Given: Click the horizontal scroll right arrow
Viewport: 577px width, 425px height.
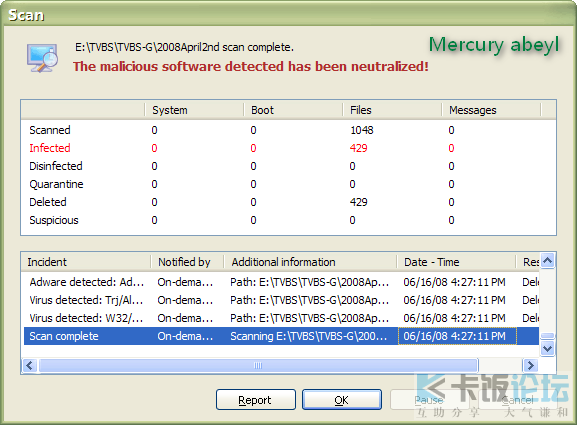Looking at the screenshot, I should [530, 365].
